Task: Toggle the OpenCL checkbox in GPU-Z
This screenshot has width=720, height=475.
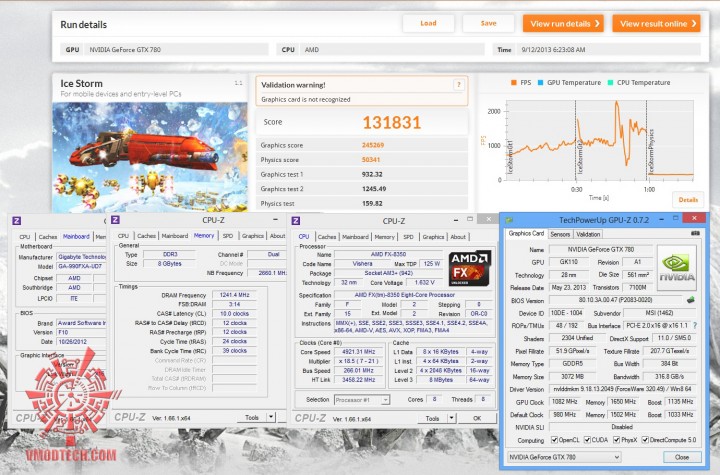Action: point(554,440)
